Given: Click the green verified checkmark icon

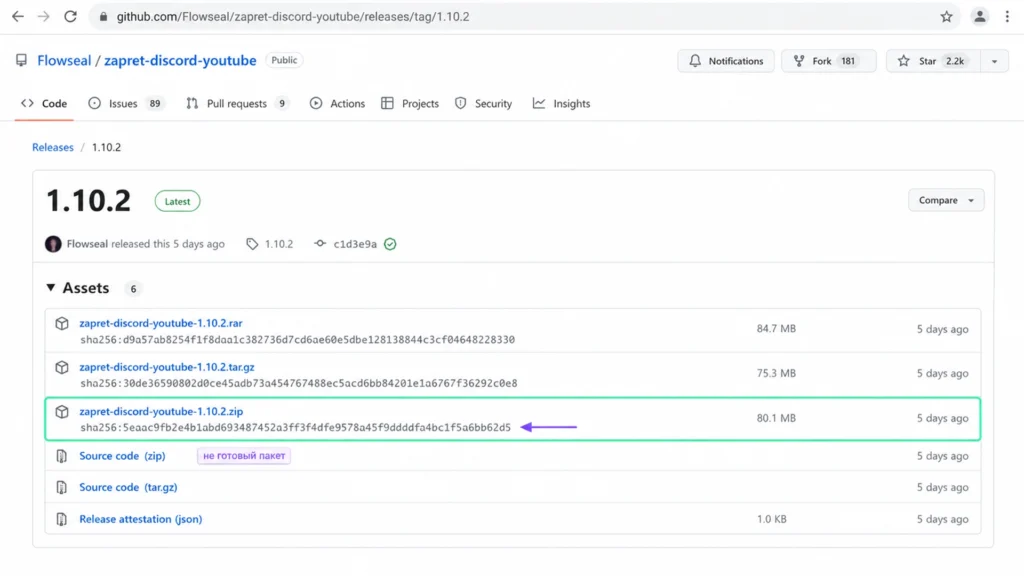Looking at the screenshot, I should 390,244.
